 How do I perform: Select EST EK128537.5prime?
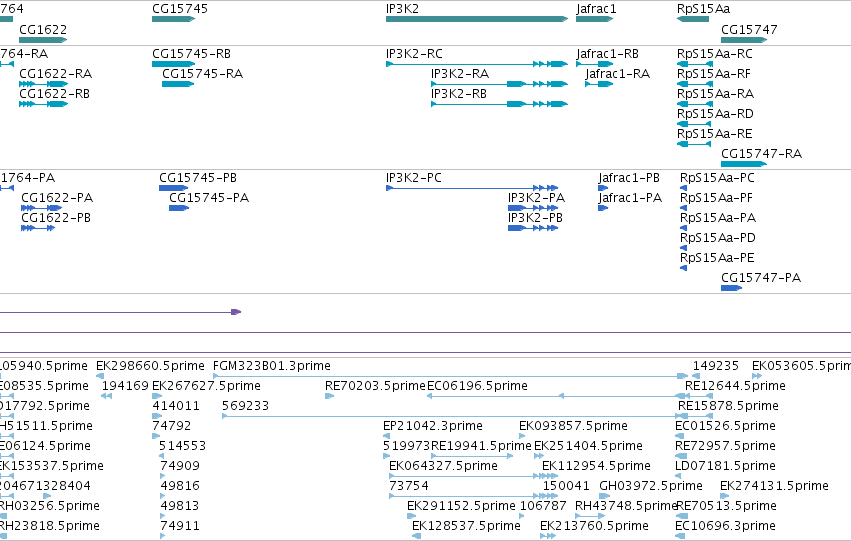pos(466,527)
